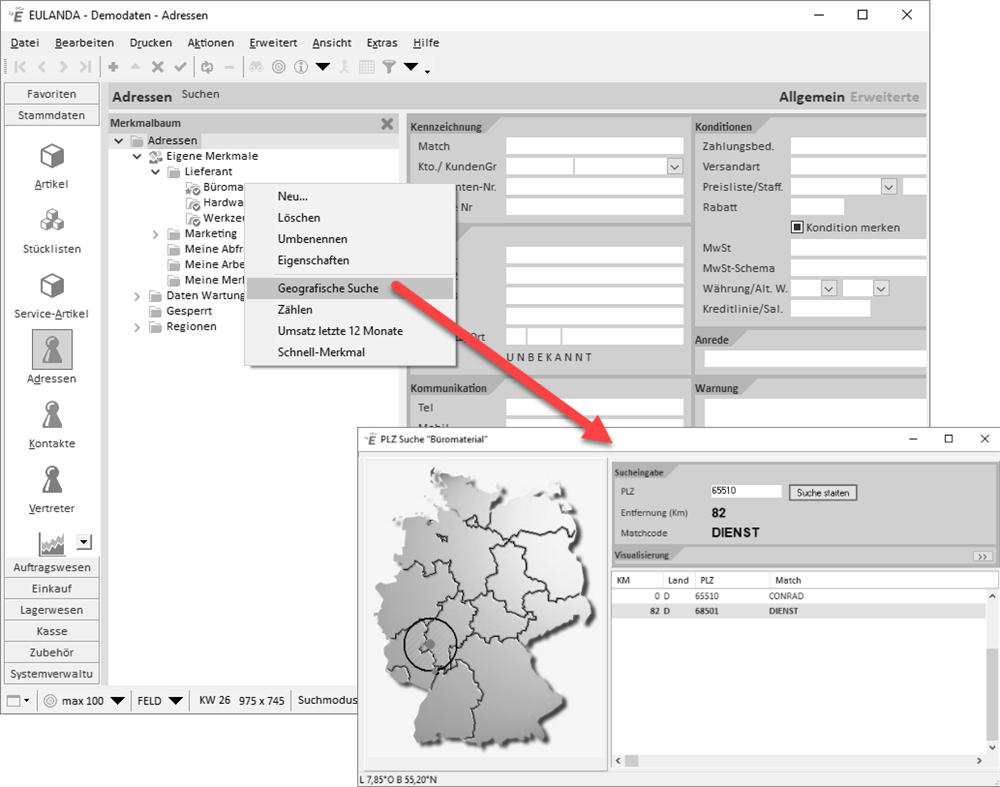
Task: Toggle the Kondition merken checkbox
Action: pyautogui.click(x=797, y=227)
